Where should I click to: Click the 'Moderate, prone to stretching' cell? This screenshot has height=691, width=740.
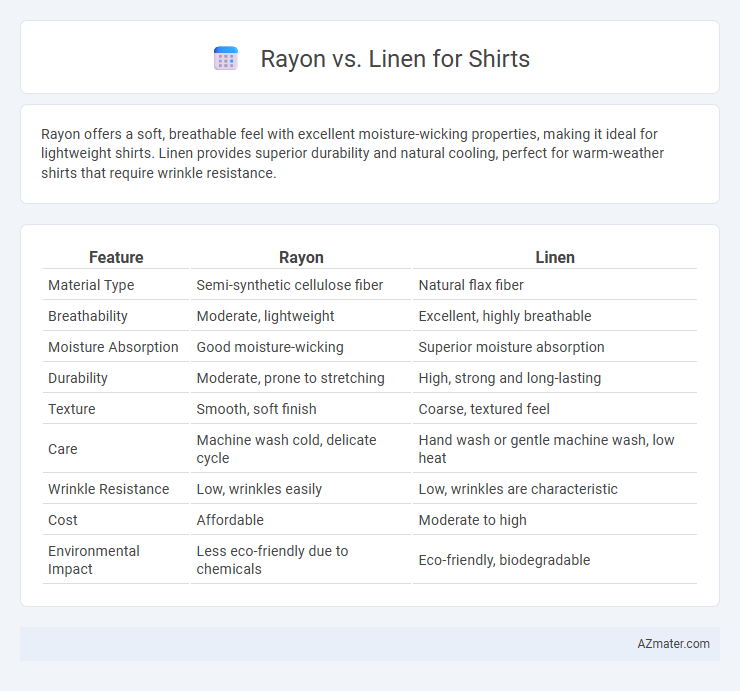point(301,378)
